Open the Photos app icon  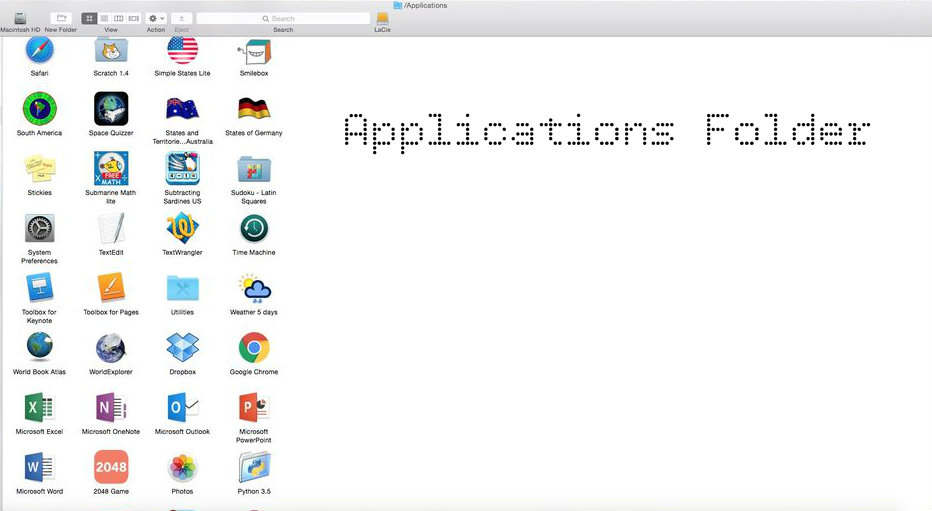[182, 468]
